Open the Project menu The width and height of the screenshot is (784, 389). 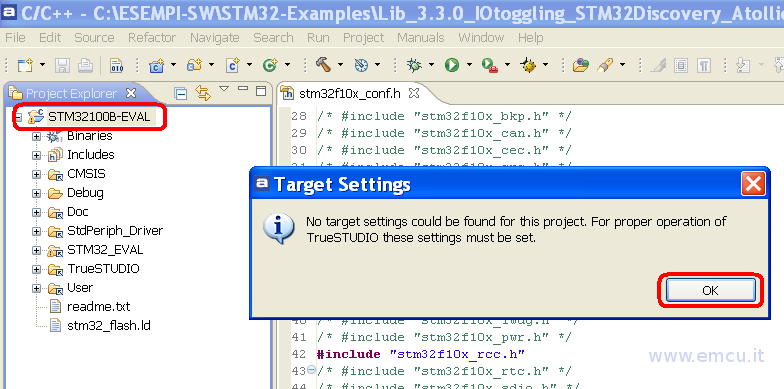364,38
